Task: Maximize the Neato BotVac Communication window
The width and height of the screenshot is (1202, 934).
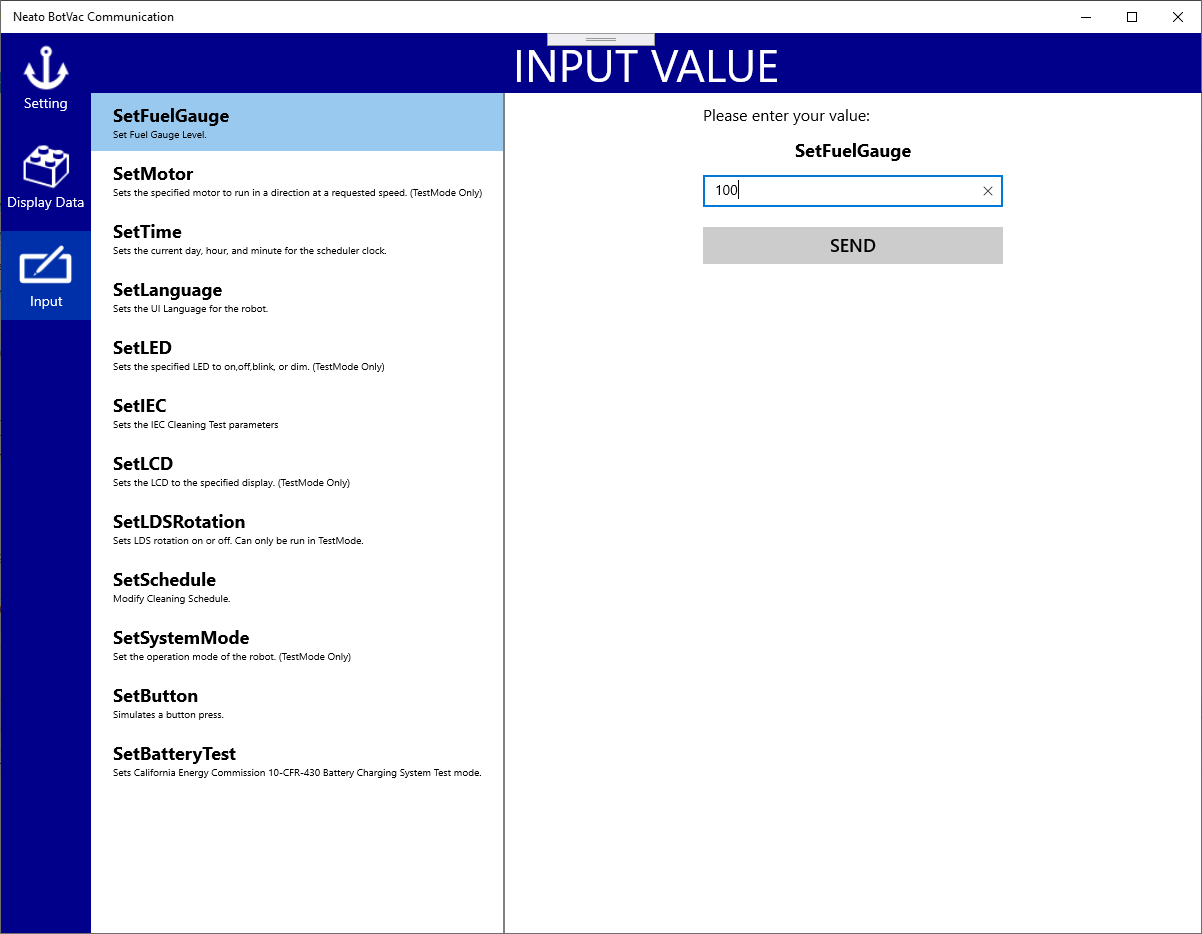Action: pos(1132,17)
